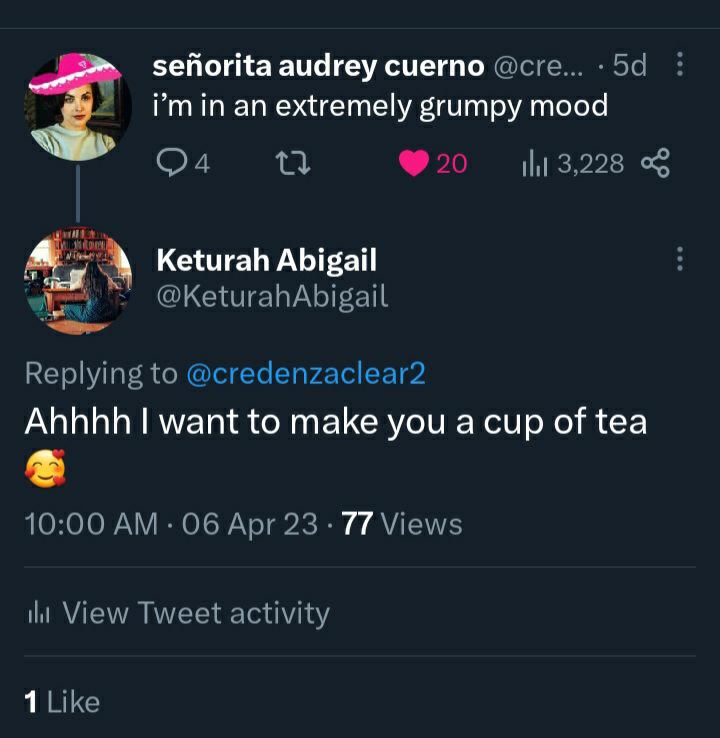Retweet the grumpy mood tweet
This screenshot has width=720, height=738.
[x=293, y=163]
